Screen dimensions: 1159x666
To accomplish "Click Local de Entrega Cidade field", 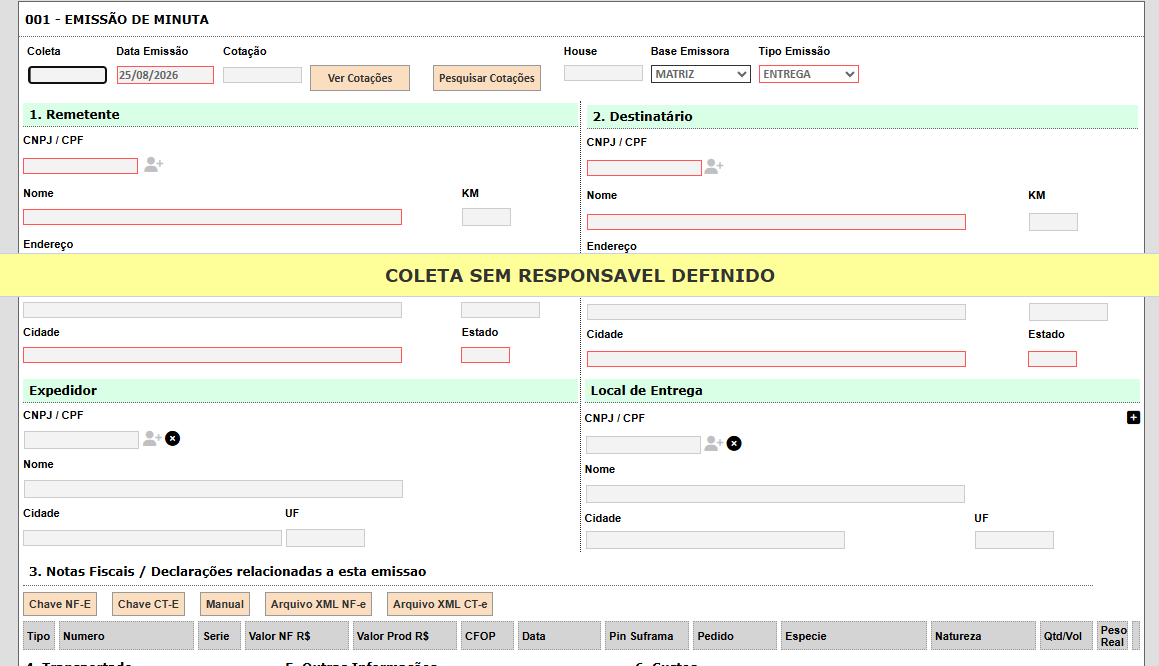I will click(x=716, y=540).
